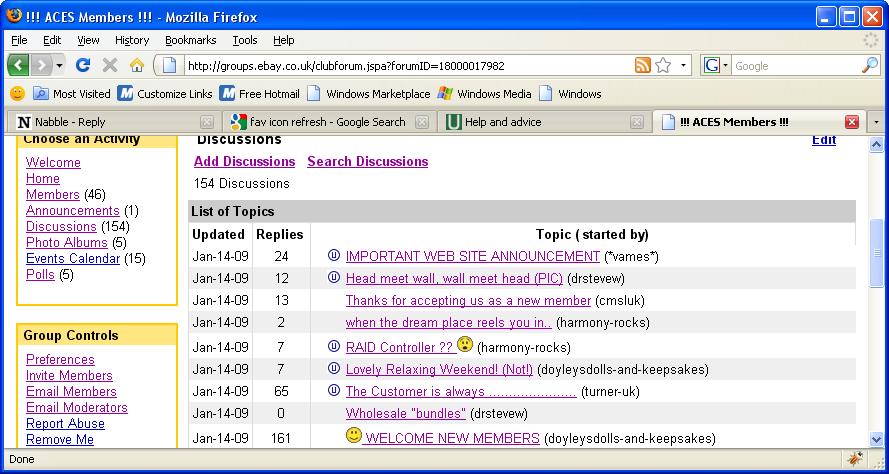Screen dimensions: 889x474
Task: Click into the Google search field
Action: [x=795, y=65]
